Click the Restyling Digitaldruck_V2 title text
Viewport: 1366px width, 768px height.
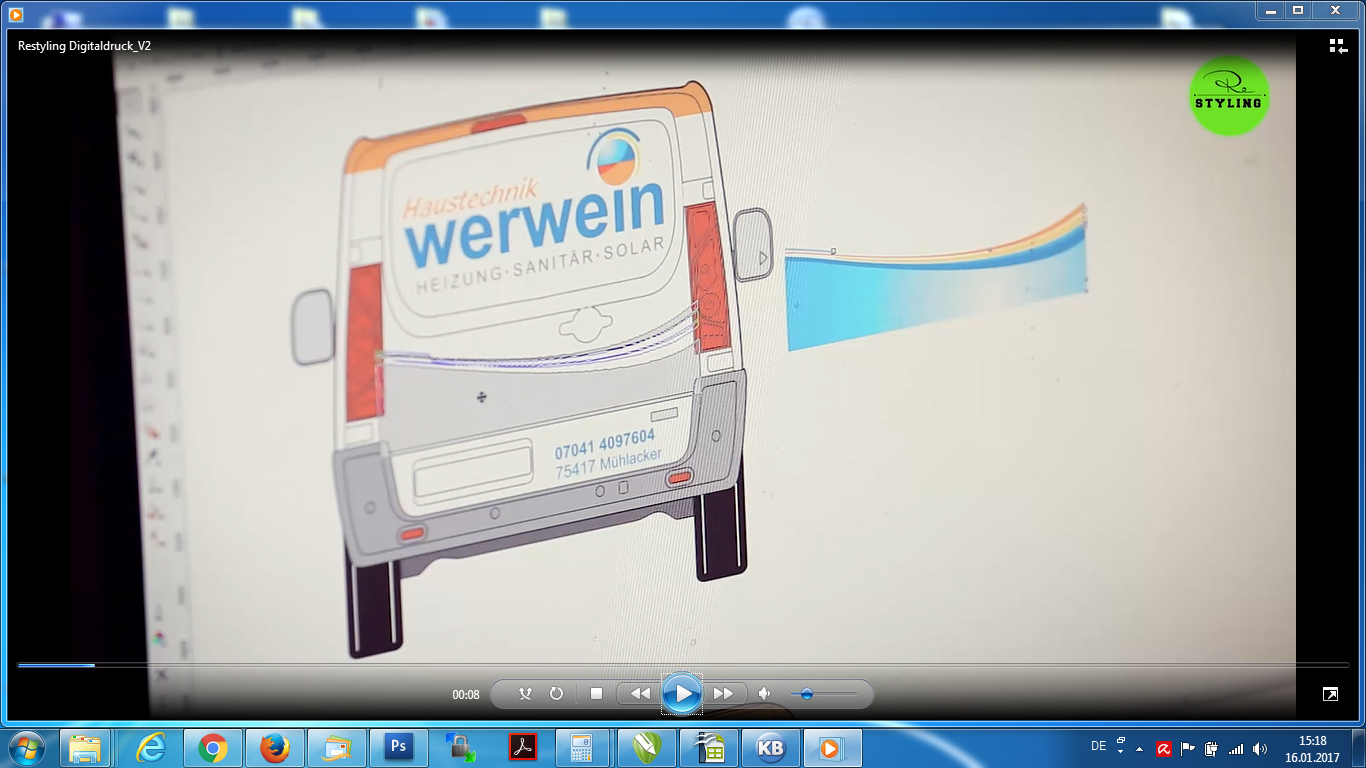[x=85, y=46]
